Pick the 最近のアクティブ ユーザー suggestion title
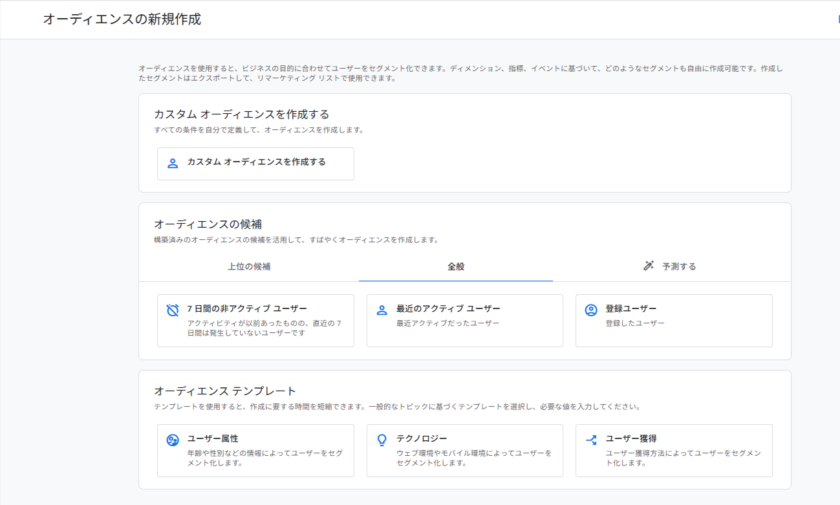This screenshot has width=840, height=505. (x=449, y=309)
